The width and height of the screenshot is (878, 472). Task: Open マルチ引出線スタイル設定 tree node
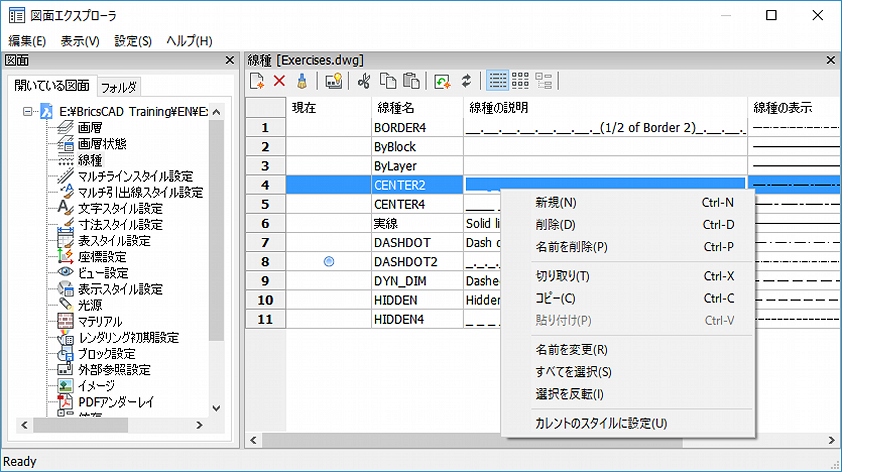point(140,193)
